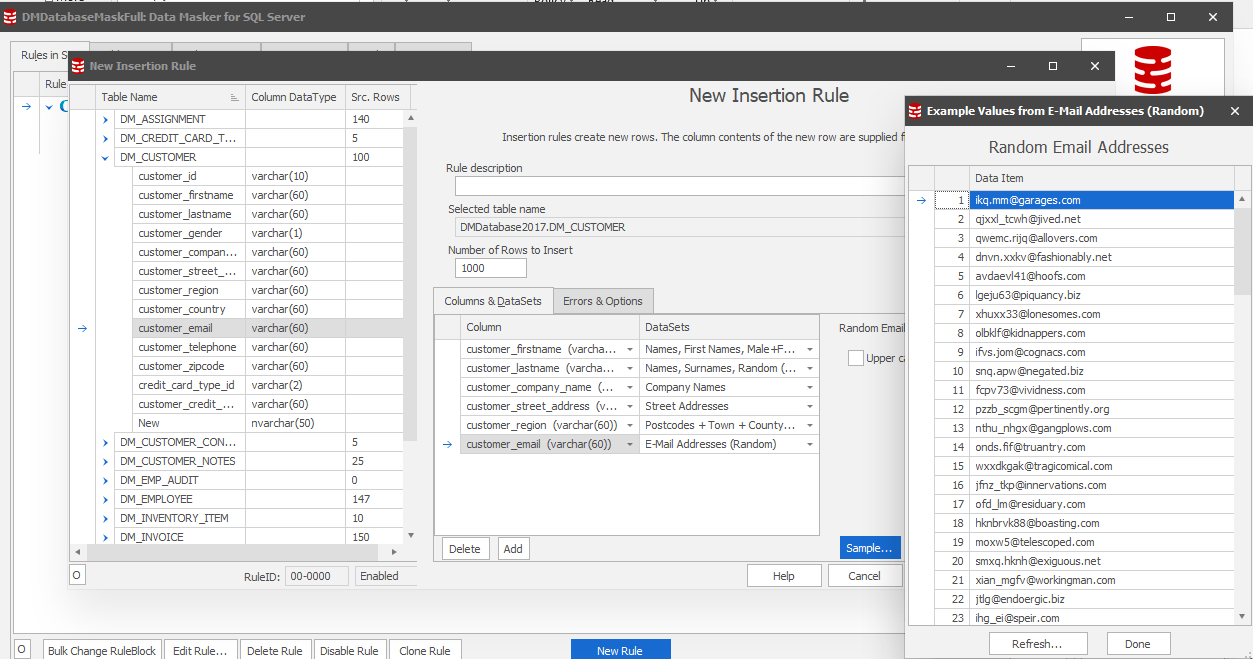The image size is (1253, 659).
Task: Switch to the Errors & Options tab
Action: pos(602,301)
